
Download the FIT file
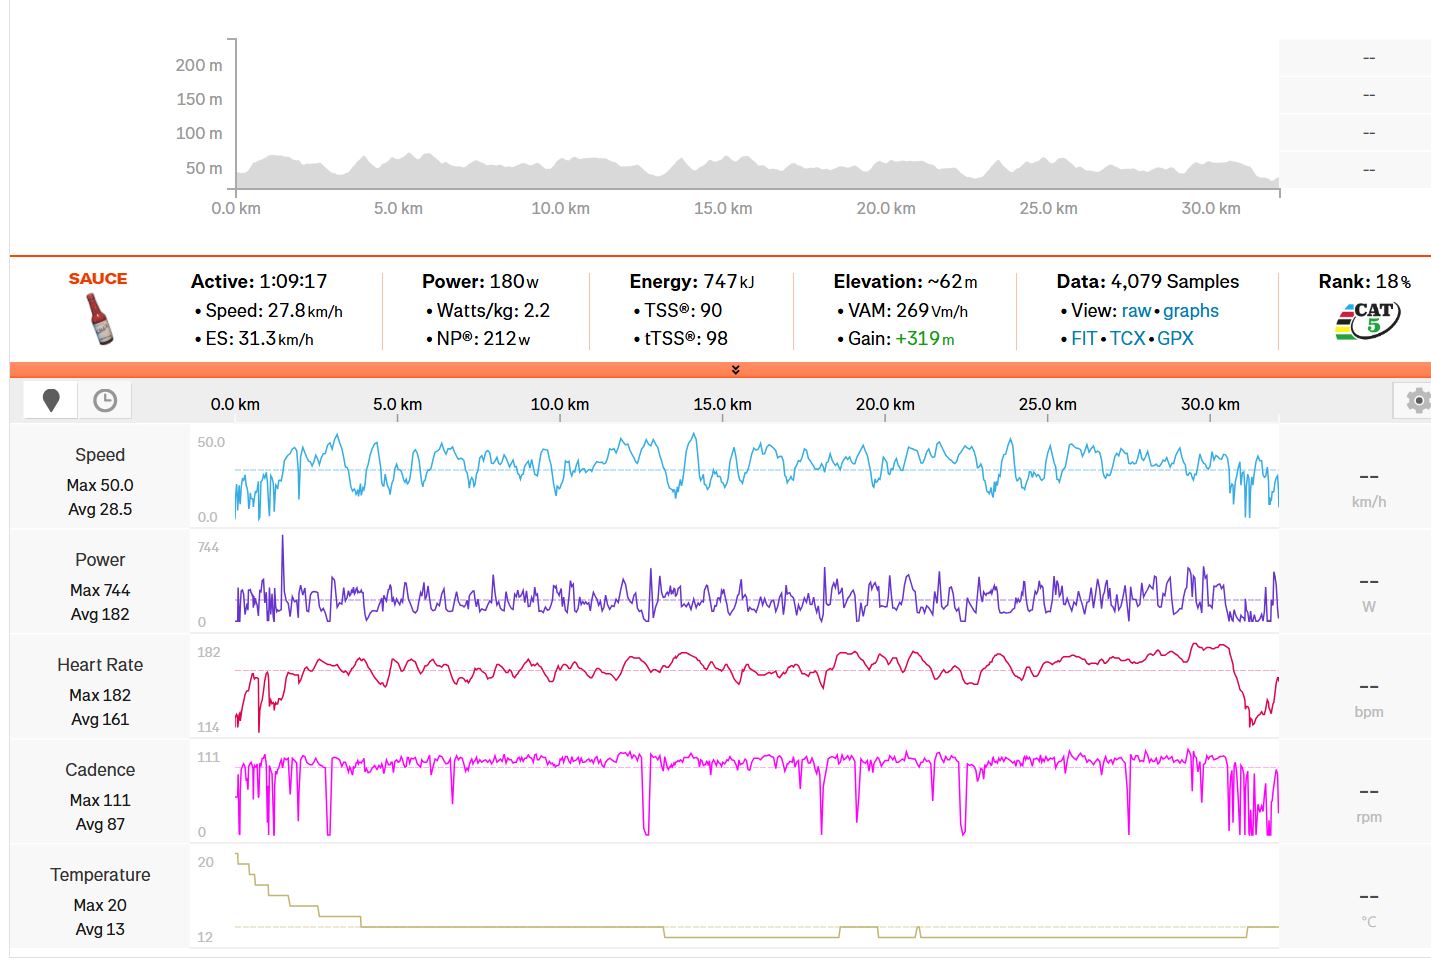pyautogui.click(x=1084, y=339)
